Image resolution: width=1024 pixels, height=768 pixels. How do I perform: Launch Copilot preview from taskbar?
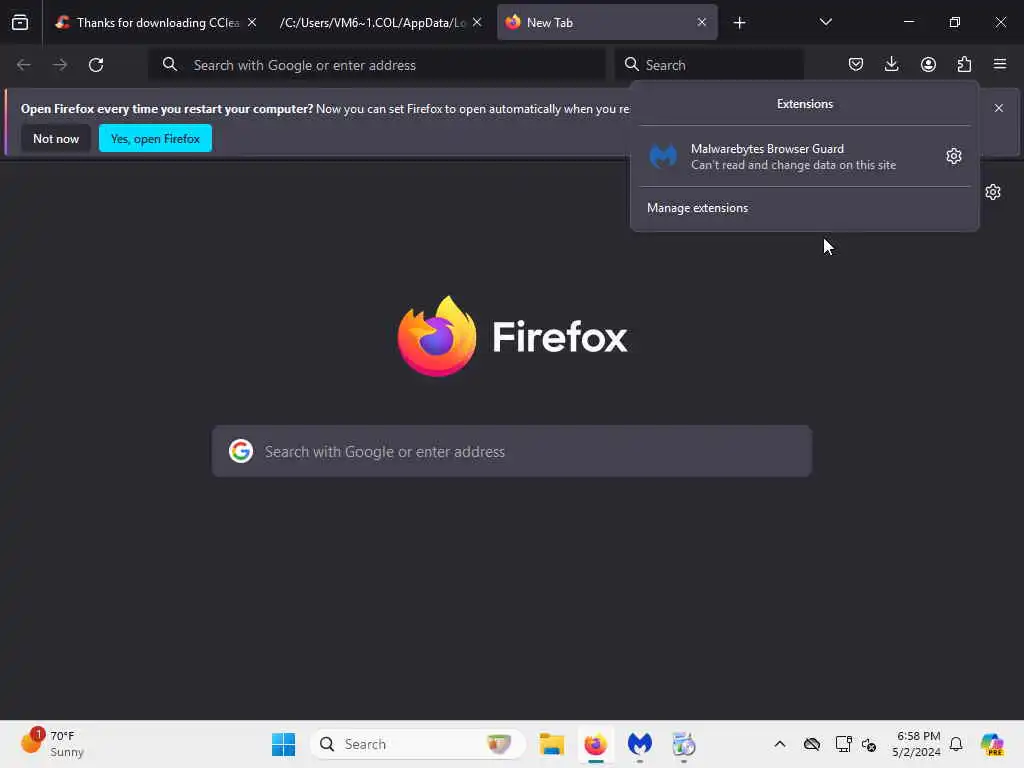click(x=993, y=744)
